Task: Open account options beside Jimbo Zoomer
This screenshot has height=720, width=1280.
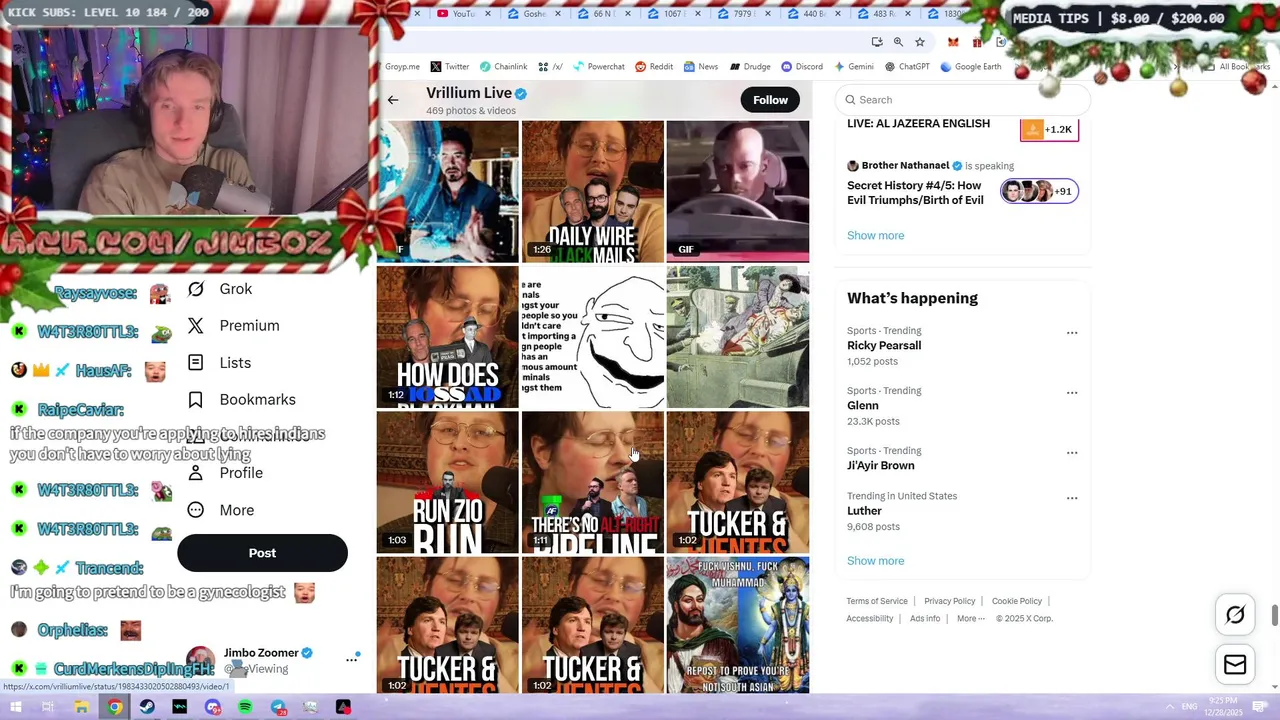Action: 351,659
